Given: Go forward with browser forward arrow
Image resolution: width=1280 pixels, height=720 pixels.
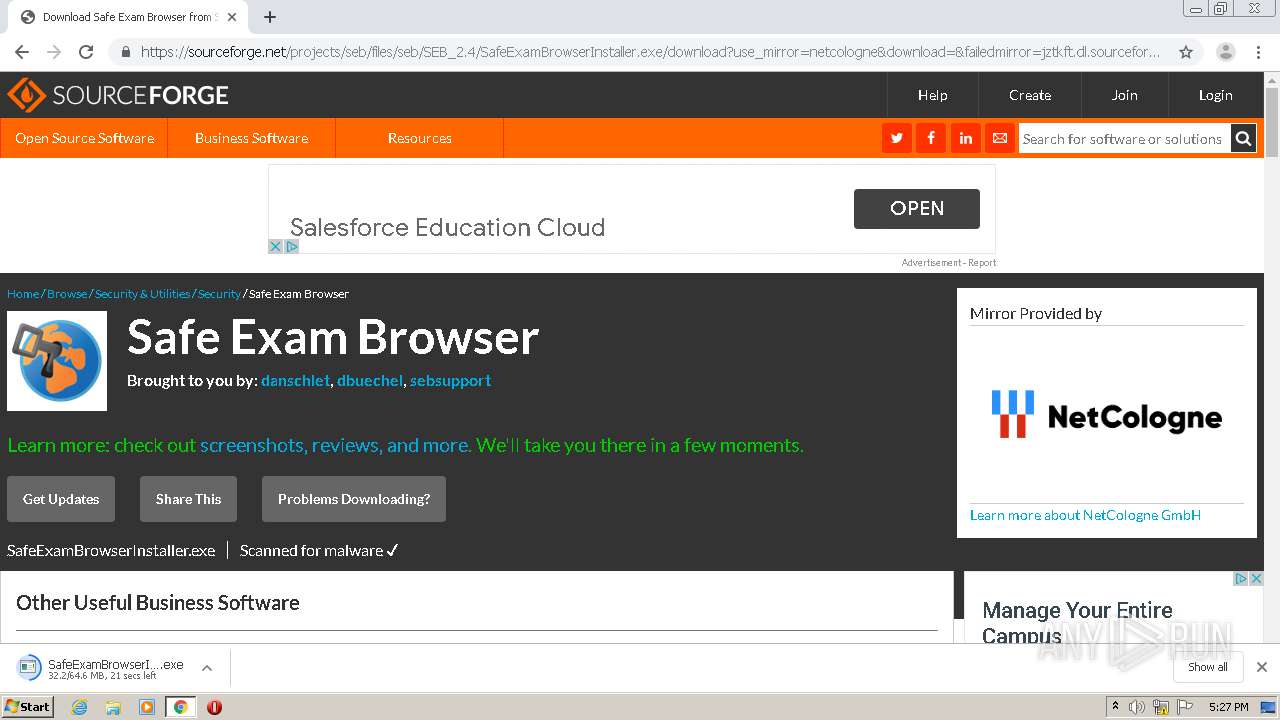Looking at the screenshot, I should tap(54, 52).
